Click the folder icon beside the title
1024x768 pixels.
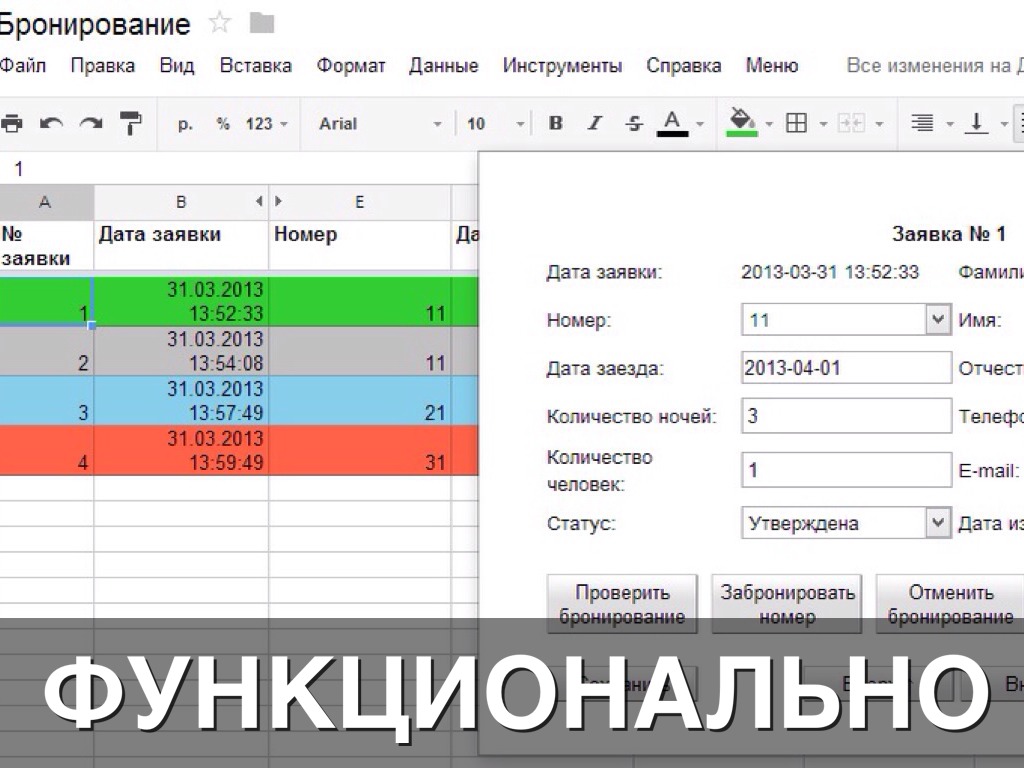coord(261,24)
